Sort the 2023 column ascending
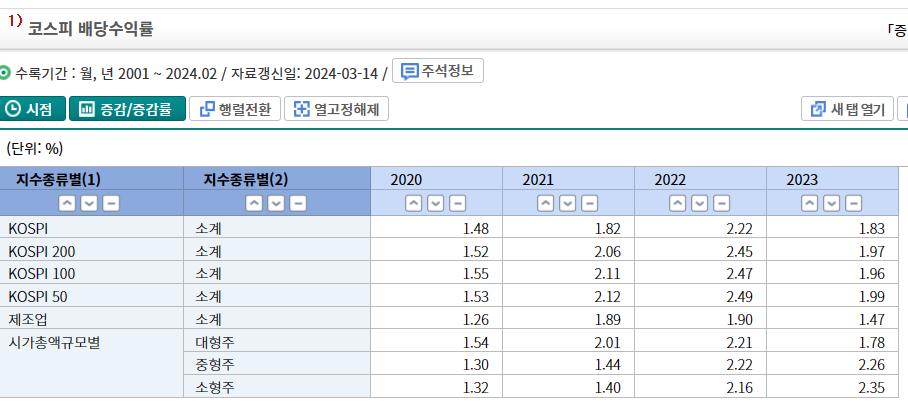 click(810, 203)
